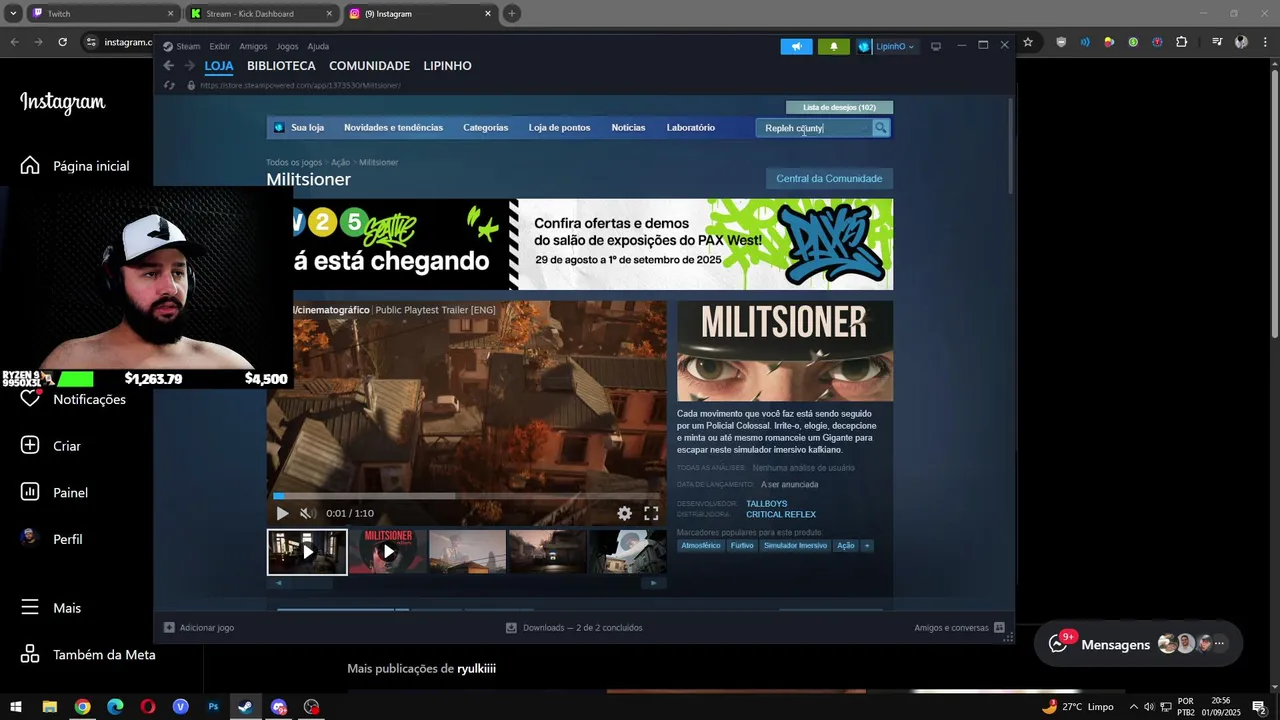The height and width of the screenshot is (720, 1280).
Task: Click the thumbnail strip right arrow
Action: click(x=654, y=583)
